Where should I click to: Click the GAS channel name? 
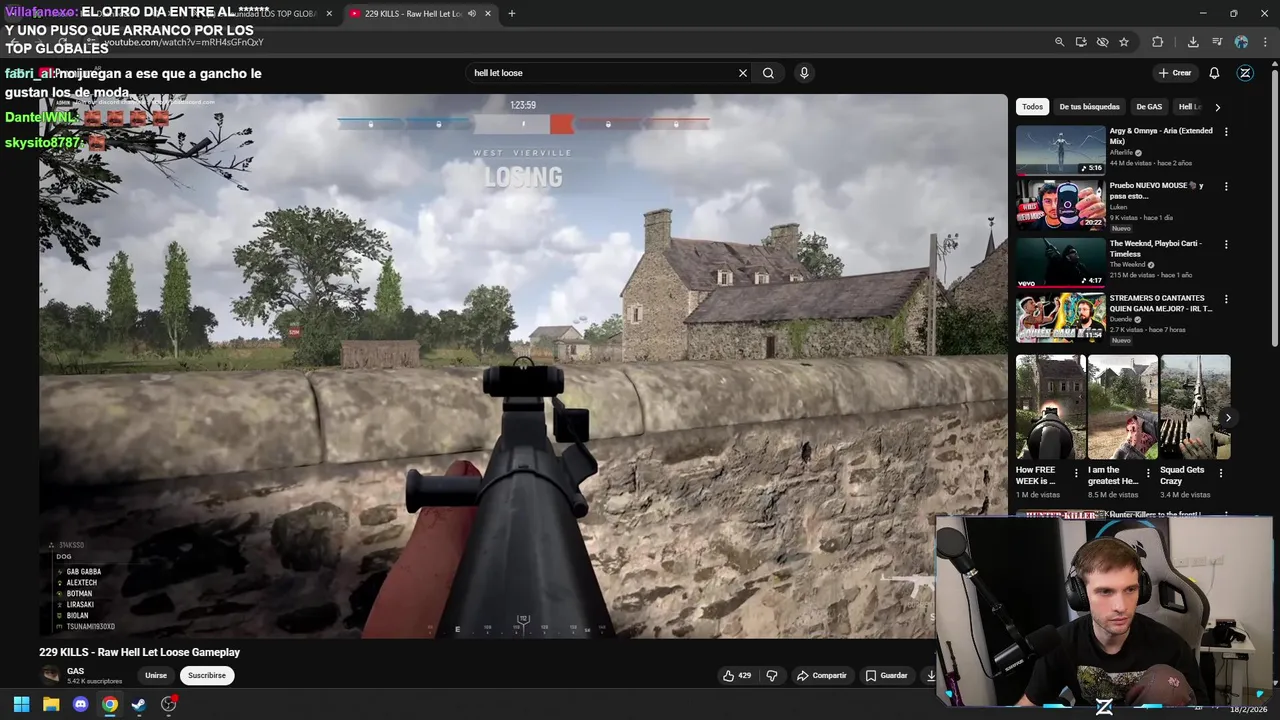click(x=75, y=671)
